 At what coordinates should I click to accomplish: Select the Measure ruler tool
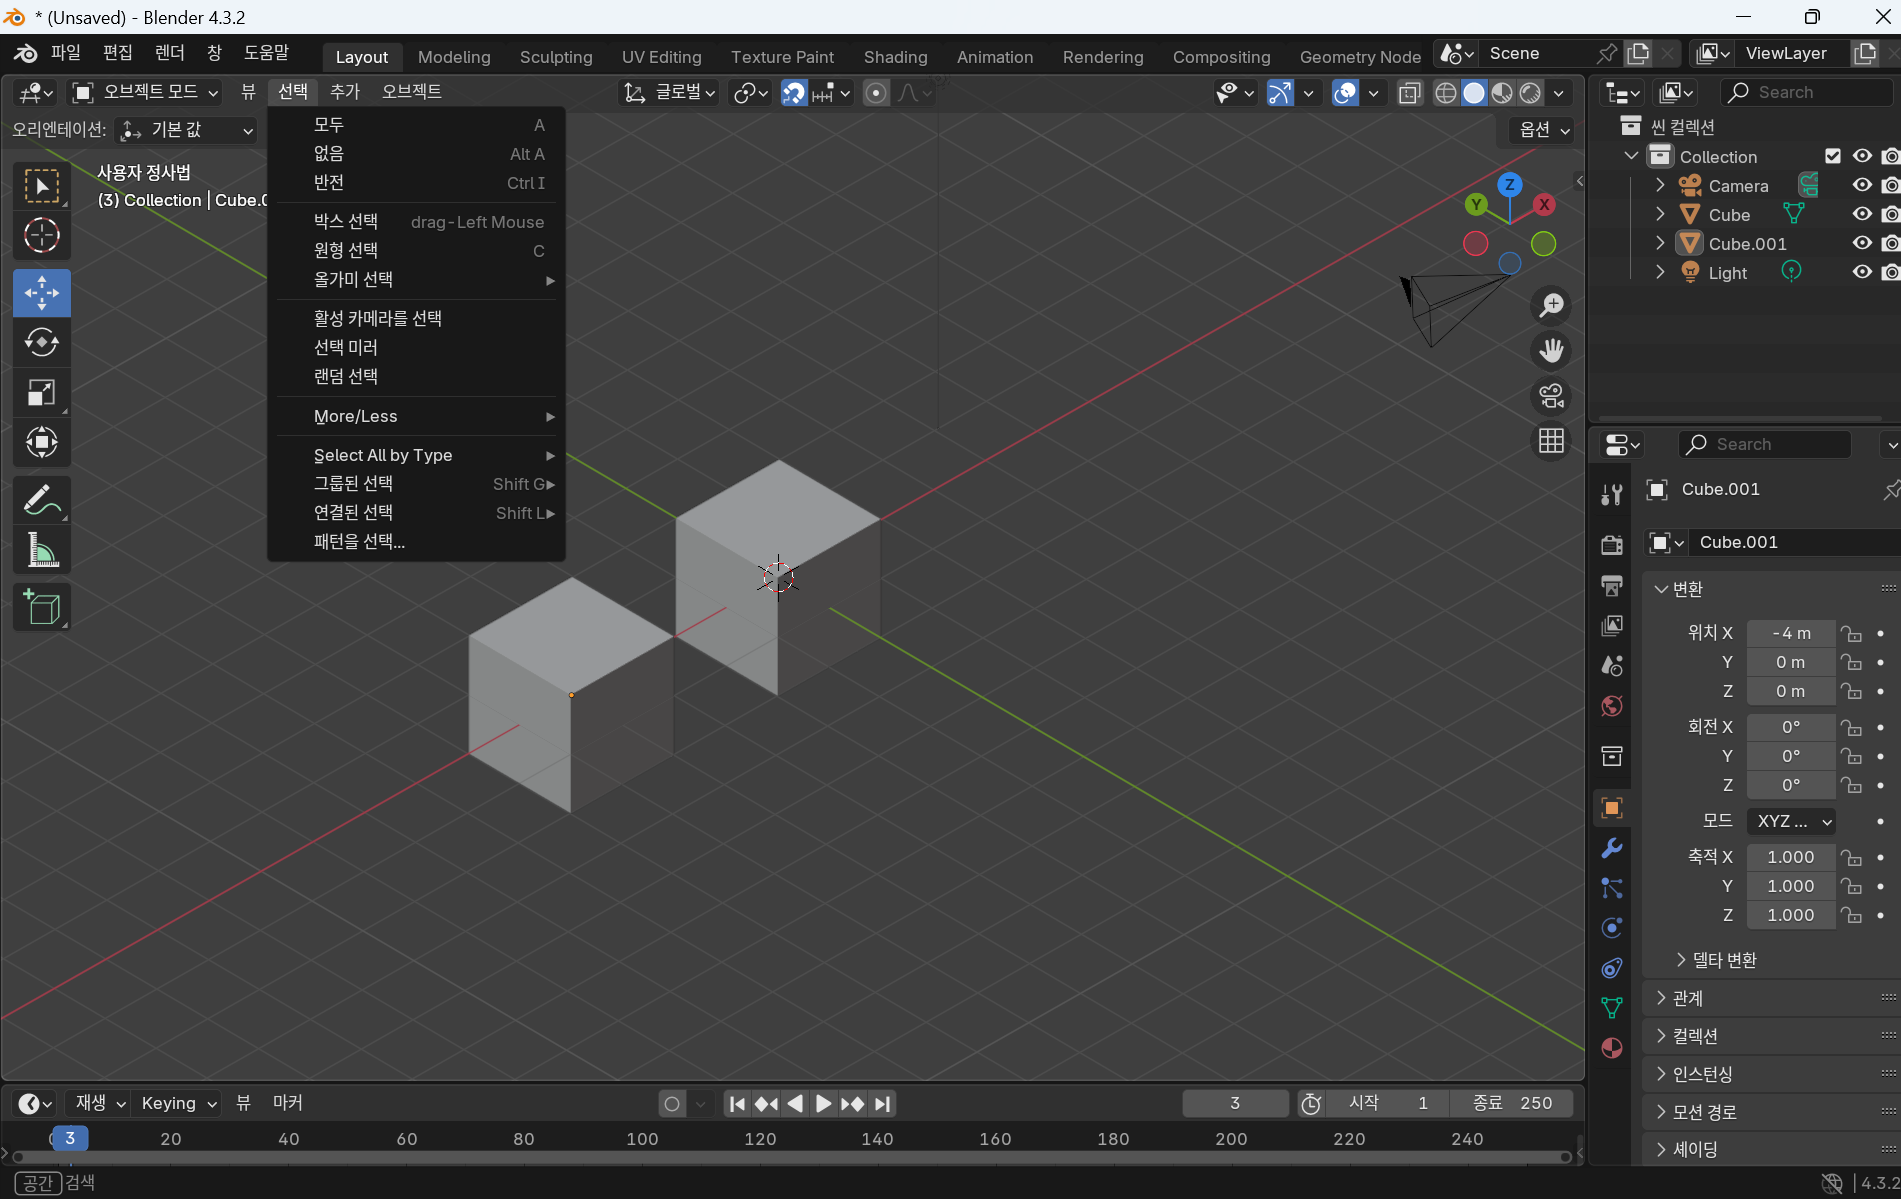[41, 549]
